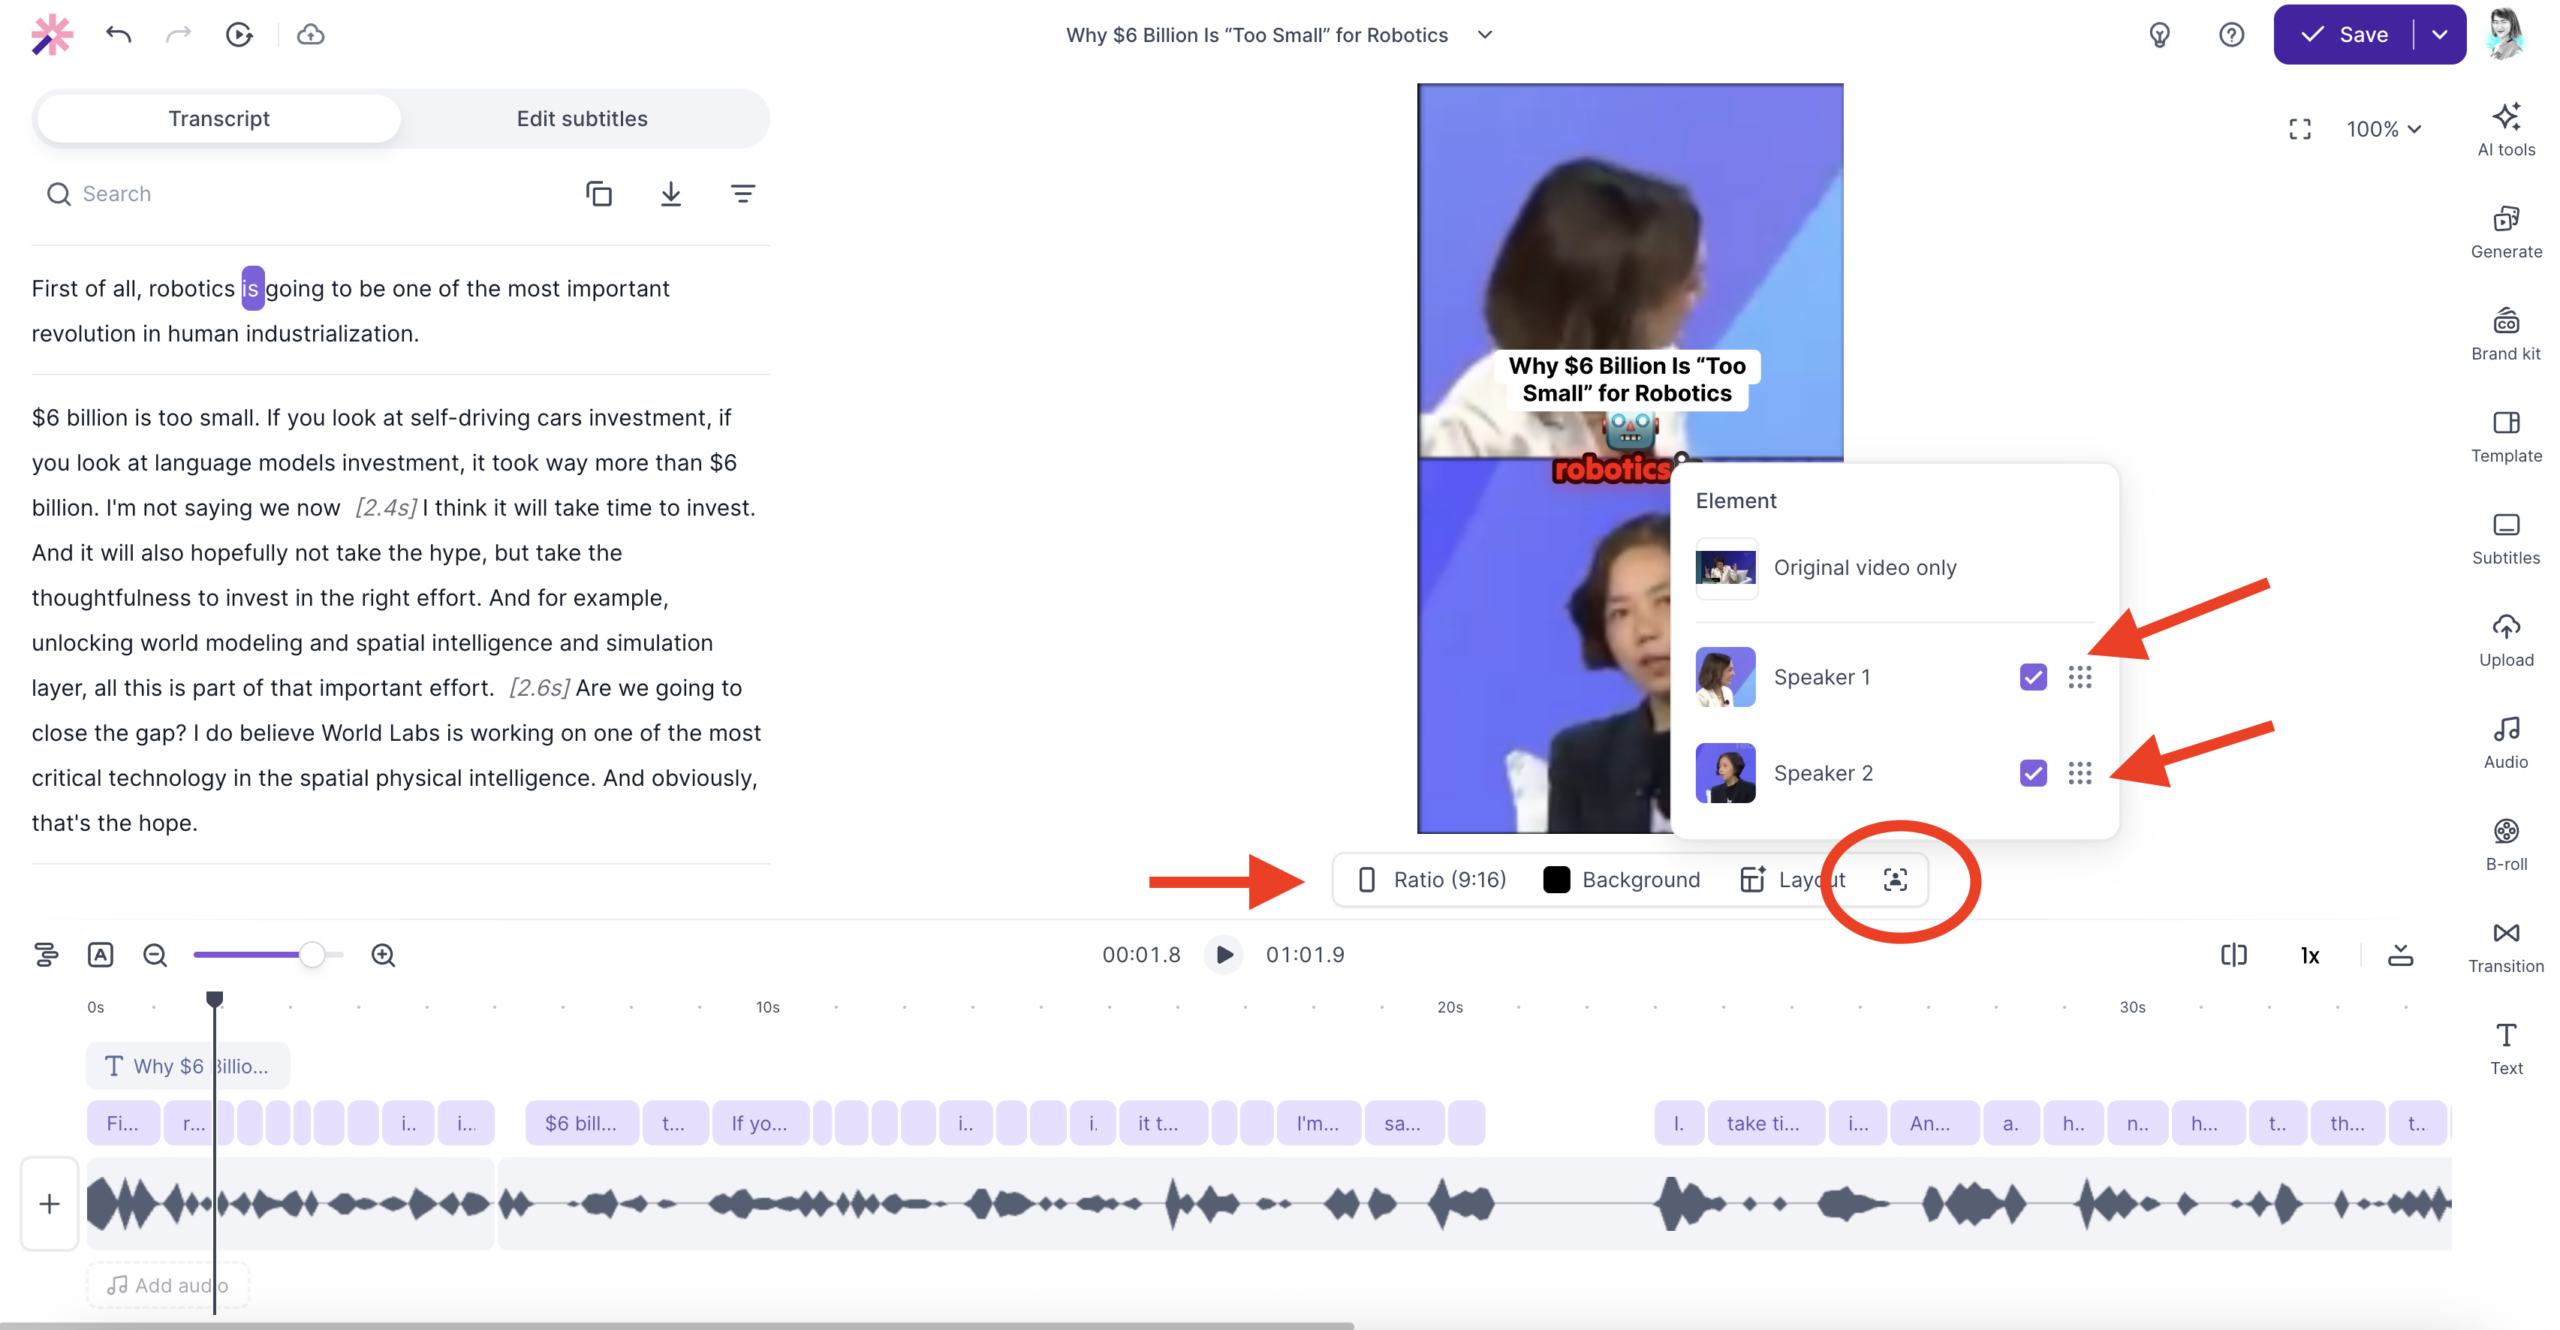
Task: Open the Text sidebar panel
Action: click(x=2504, y=1047)
